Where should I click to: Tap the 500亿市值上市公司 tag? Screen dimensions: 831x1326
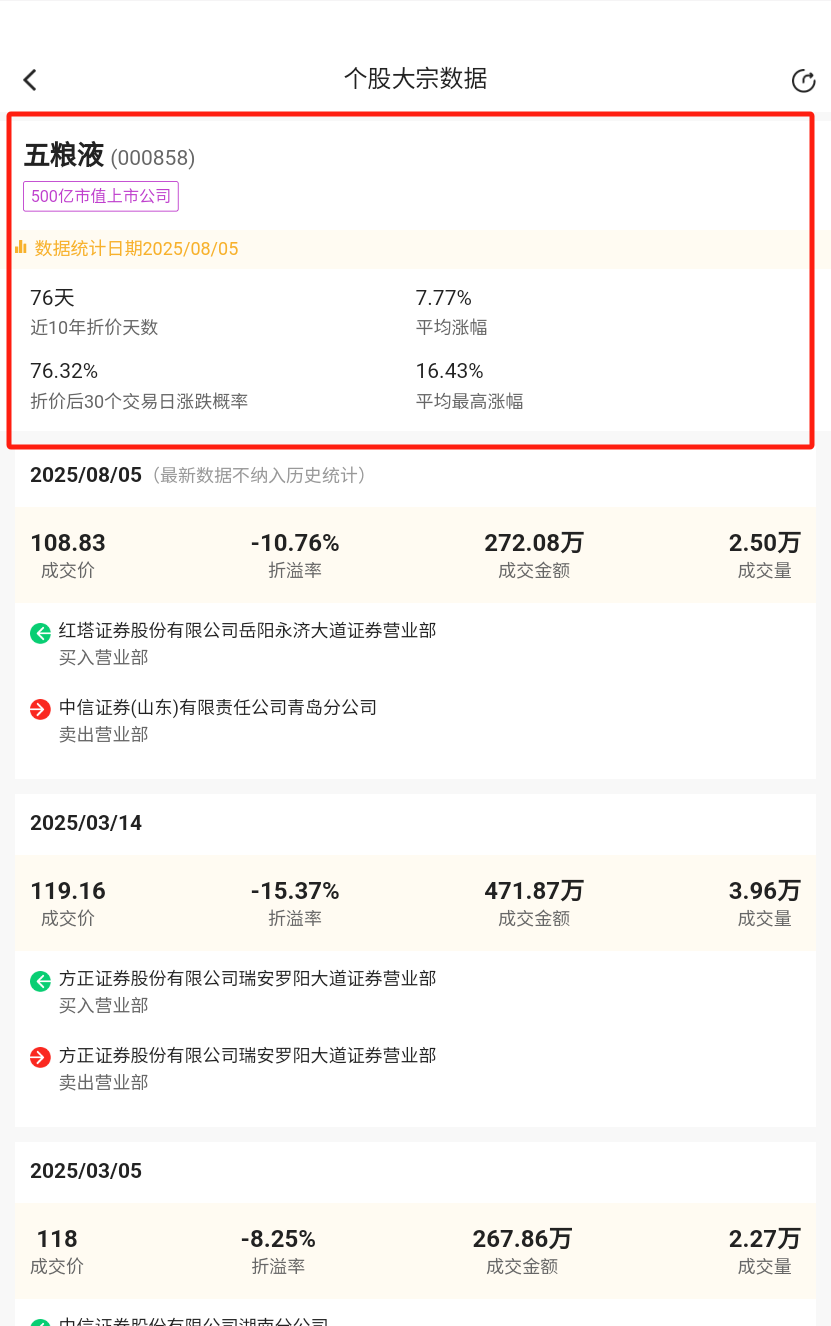pos(101,196)
